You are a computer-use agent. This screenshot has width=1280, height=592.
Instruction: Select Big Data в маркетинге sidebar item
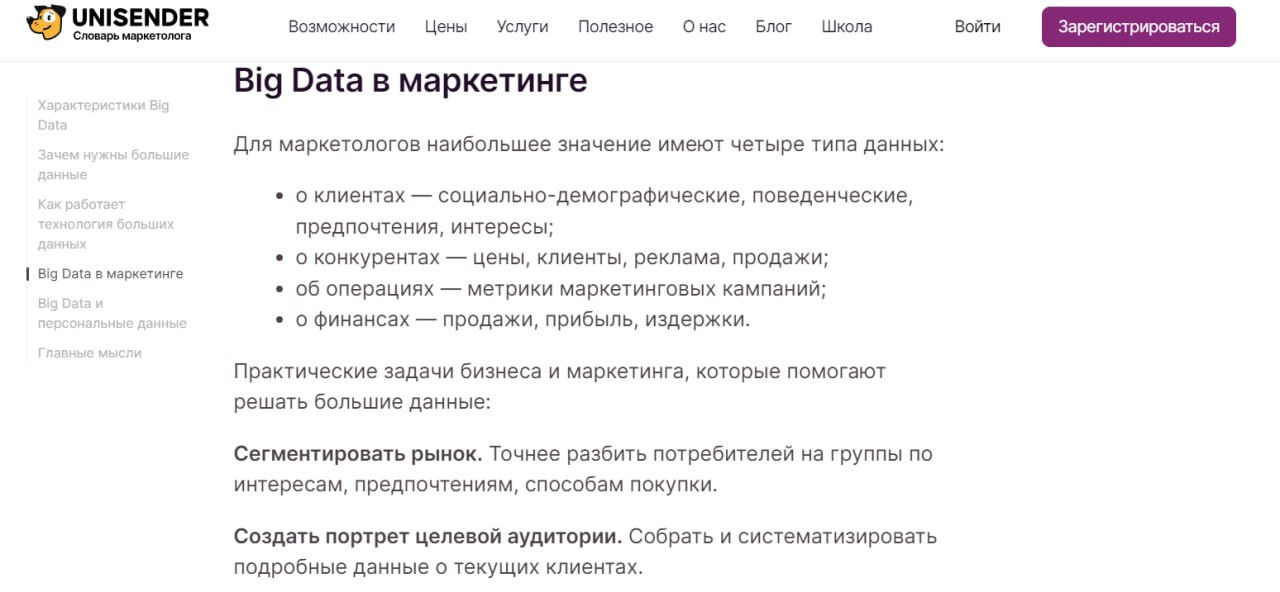(x=110, y=274)
